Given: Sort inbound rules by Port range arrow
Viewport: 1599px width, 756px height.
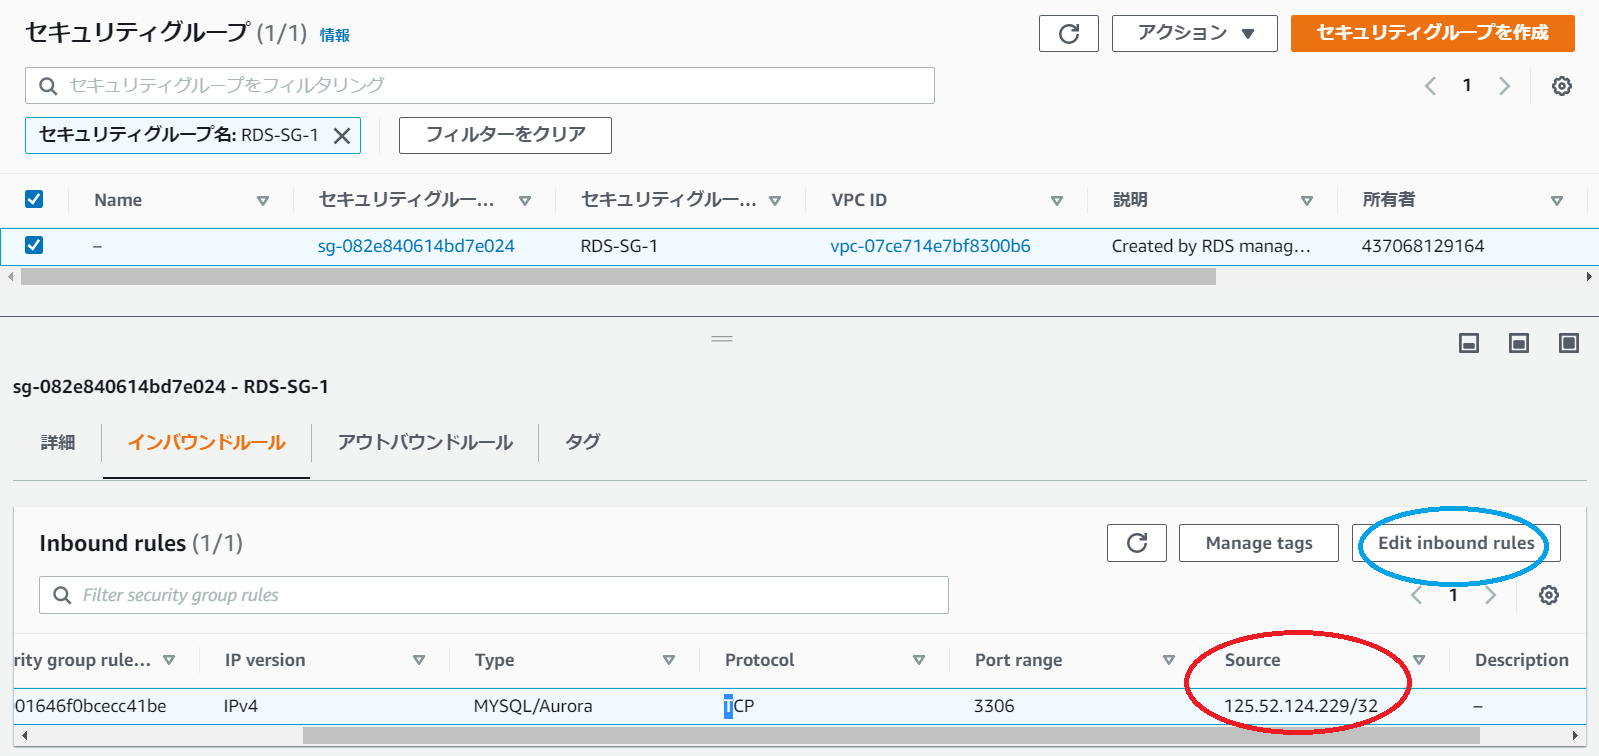Looking at the screenshot, I should pos(1169,660).
